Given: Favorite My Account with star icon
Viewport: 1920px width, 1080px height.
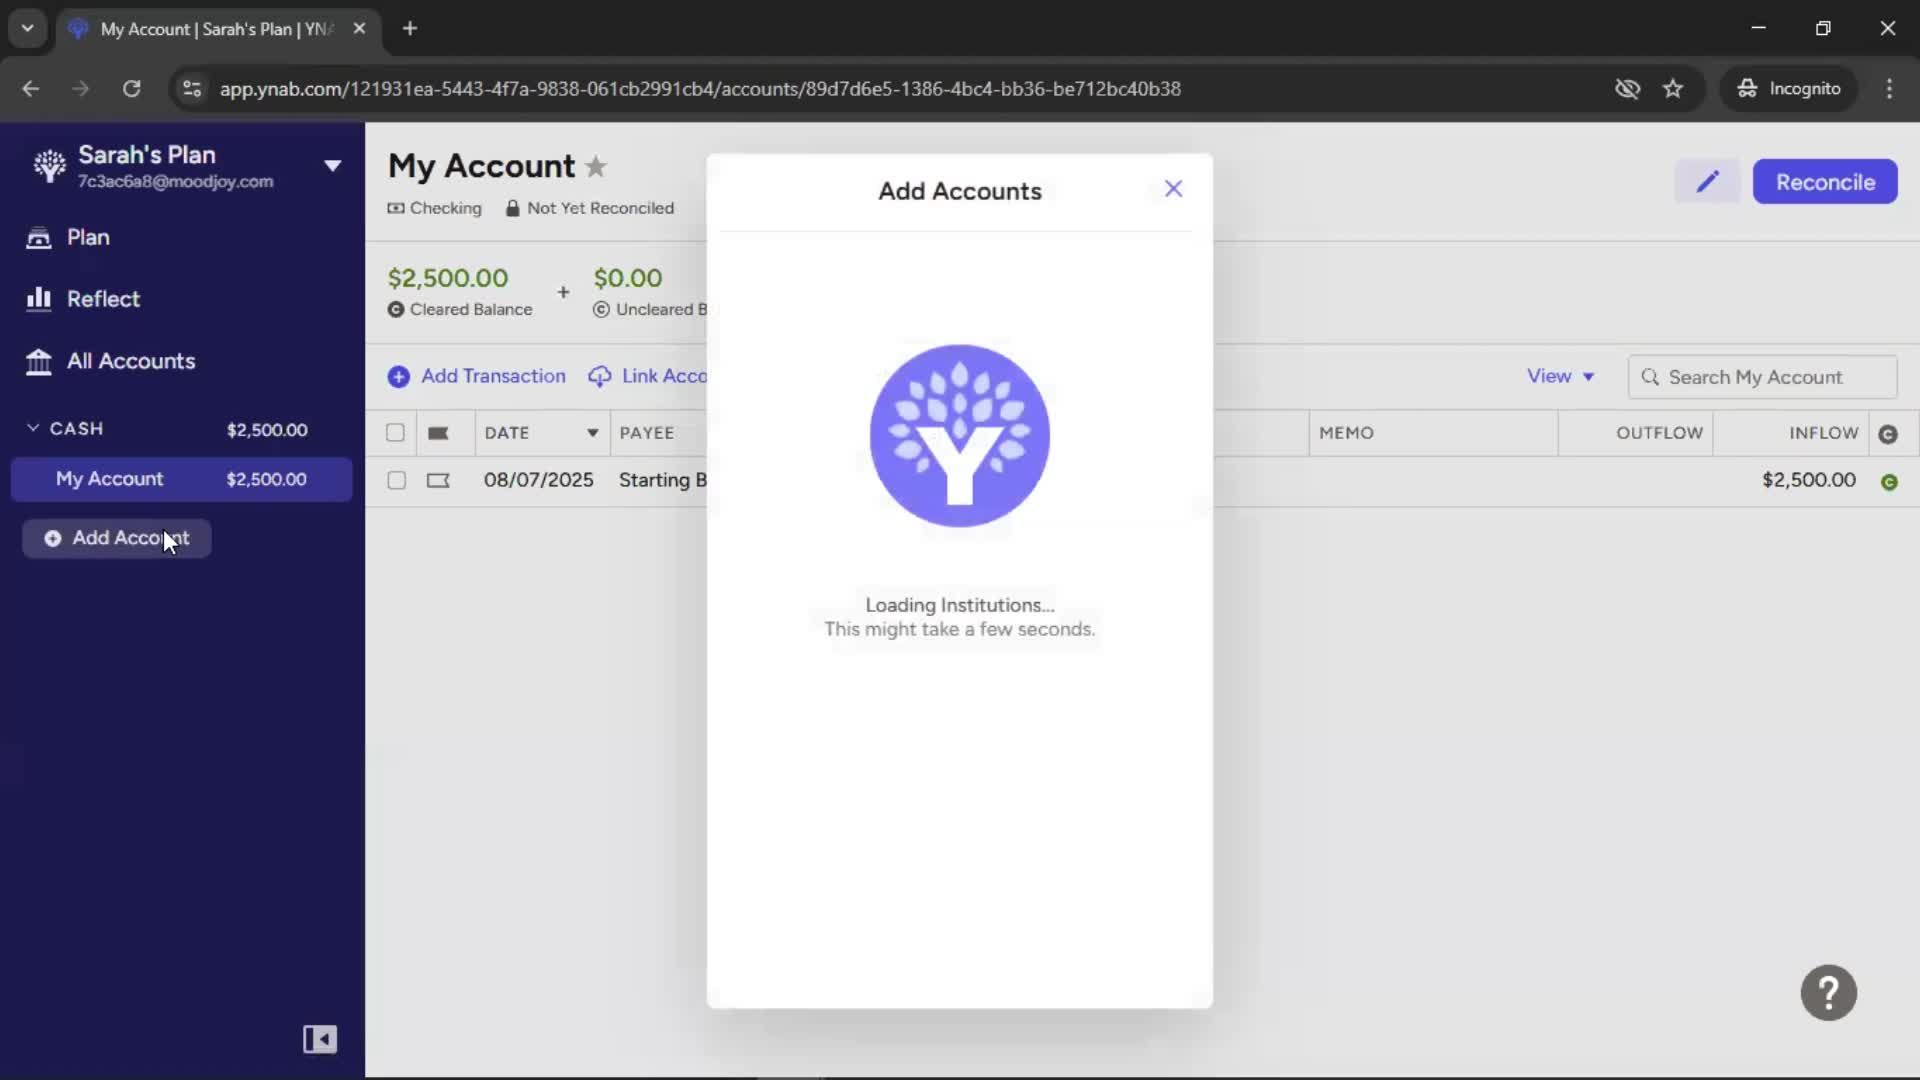Looking at the screenshot, I should (596, 166).
